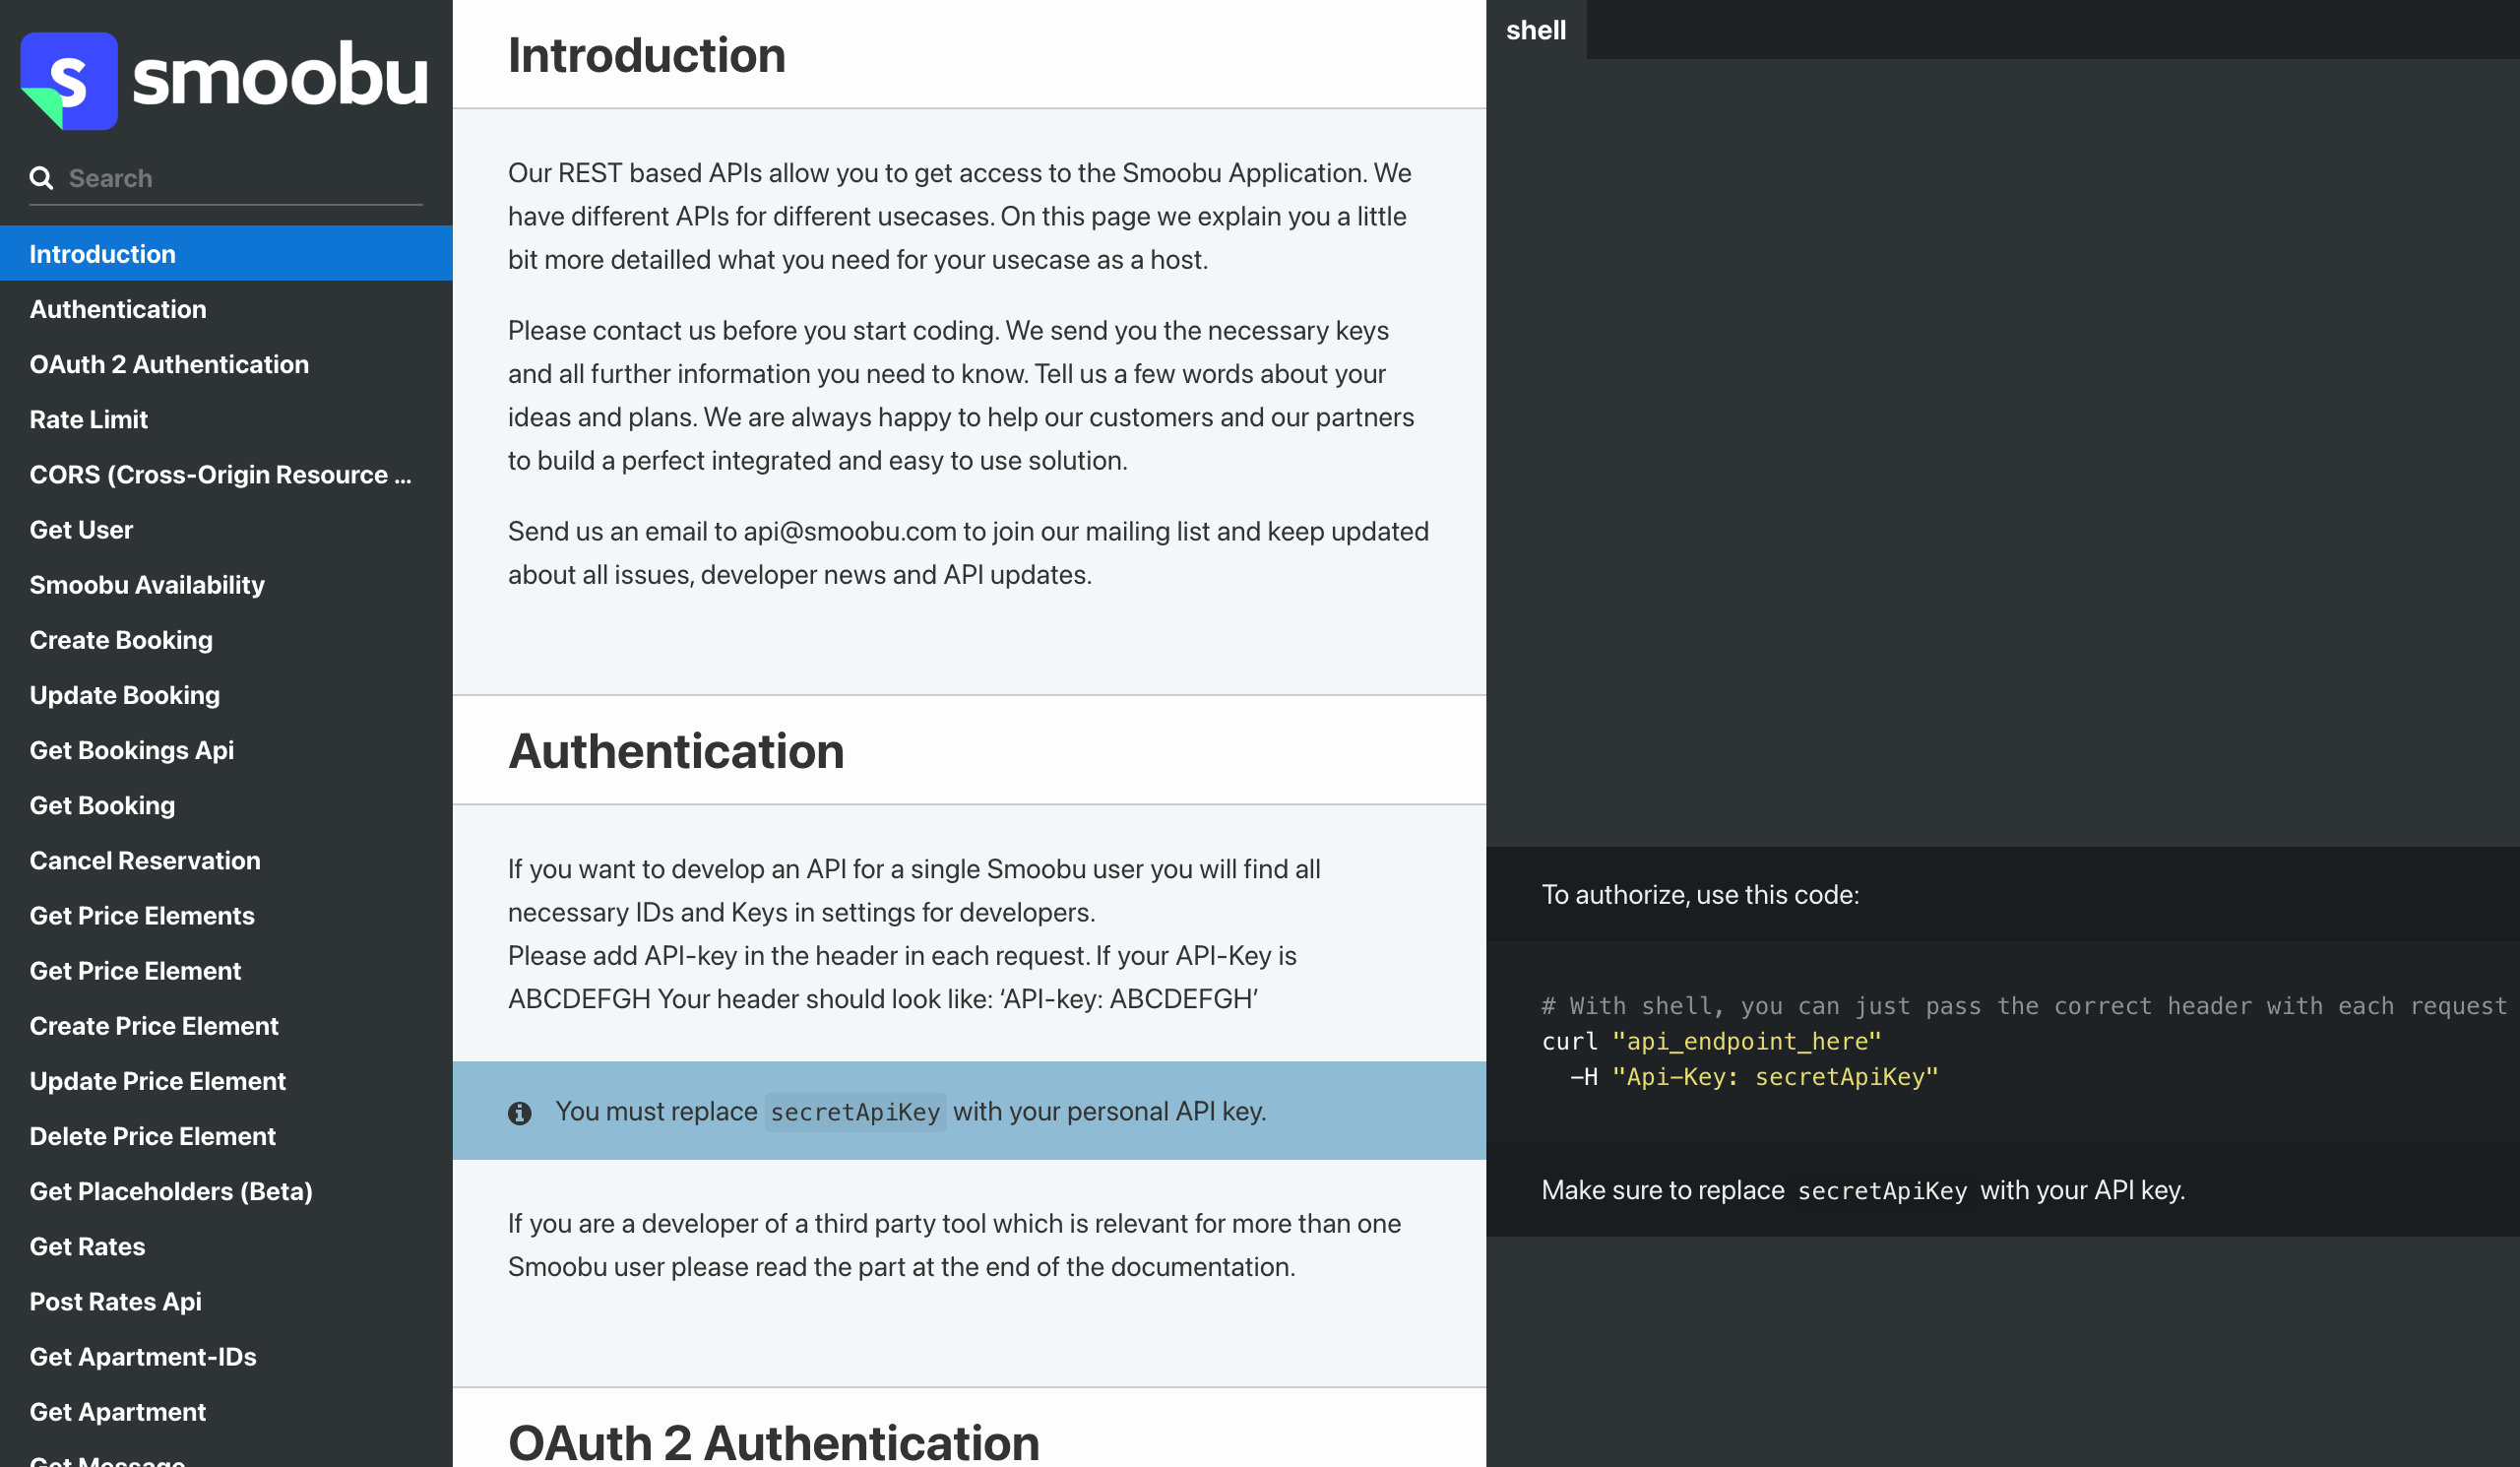Viewport: 2520px width, 1467px height.
Task: Click "To authorize, use this code:" text
Action: pos(1700,894)
